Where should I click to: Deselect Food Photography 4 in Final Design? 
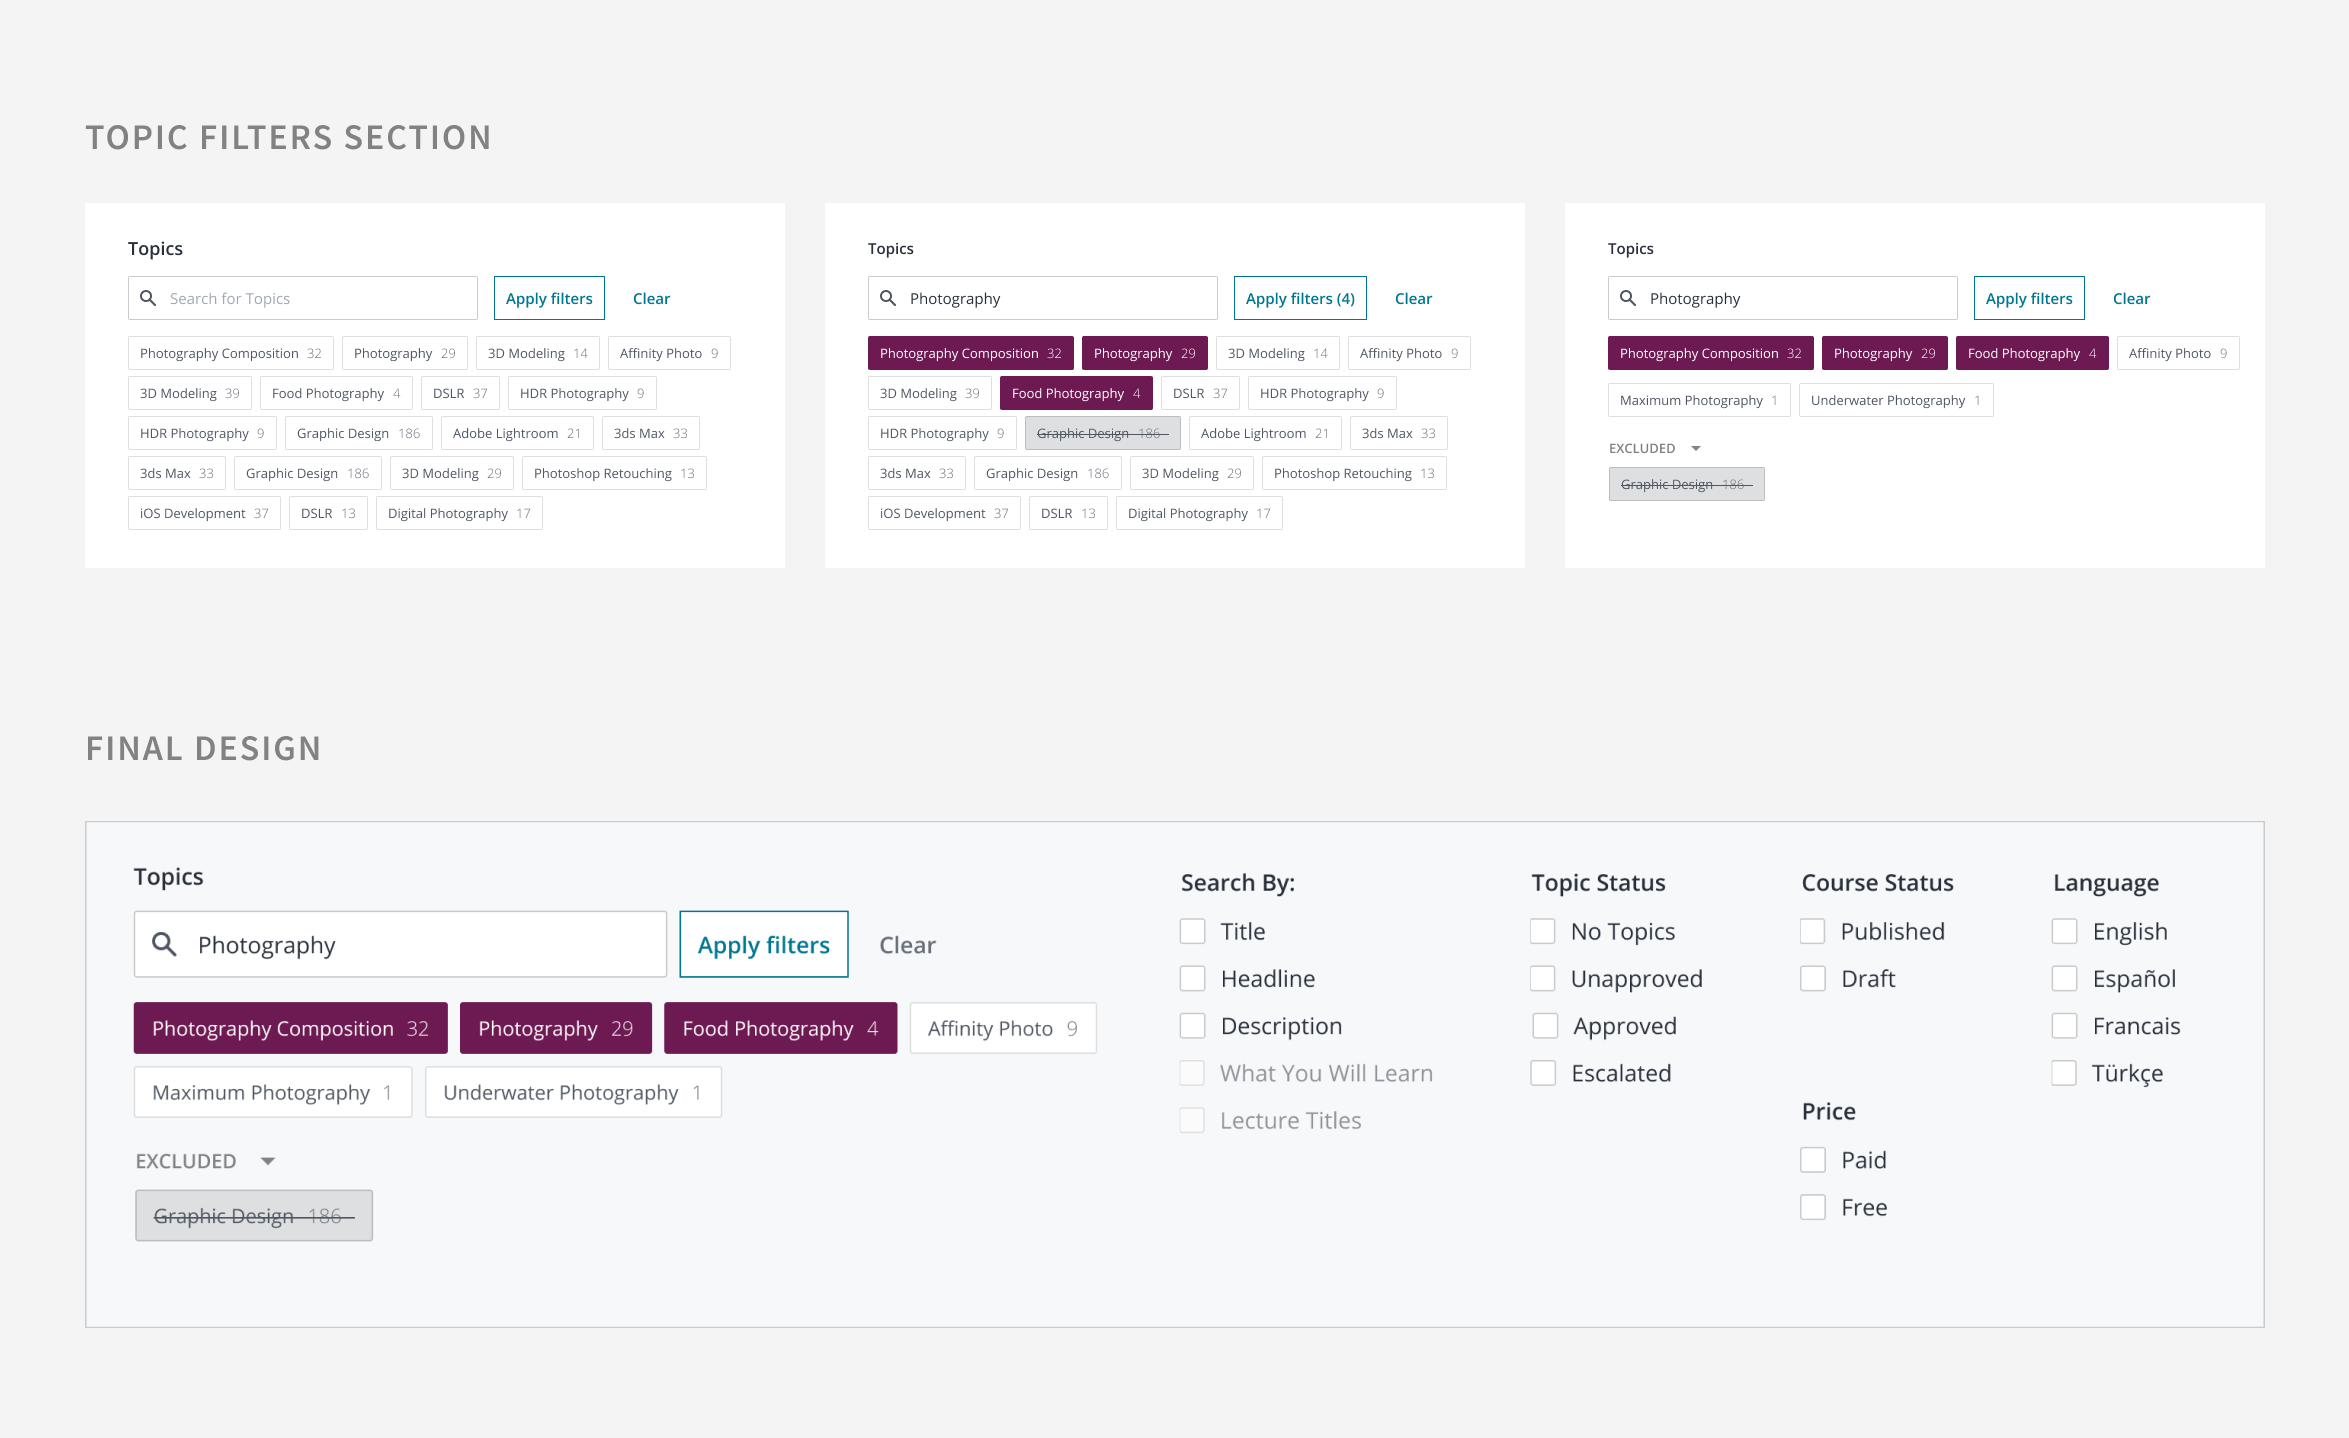(x=780, y=1028)
